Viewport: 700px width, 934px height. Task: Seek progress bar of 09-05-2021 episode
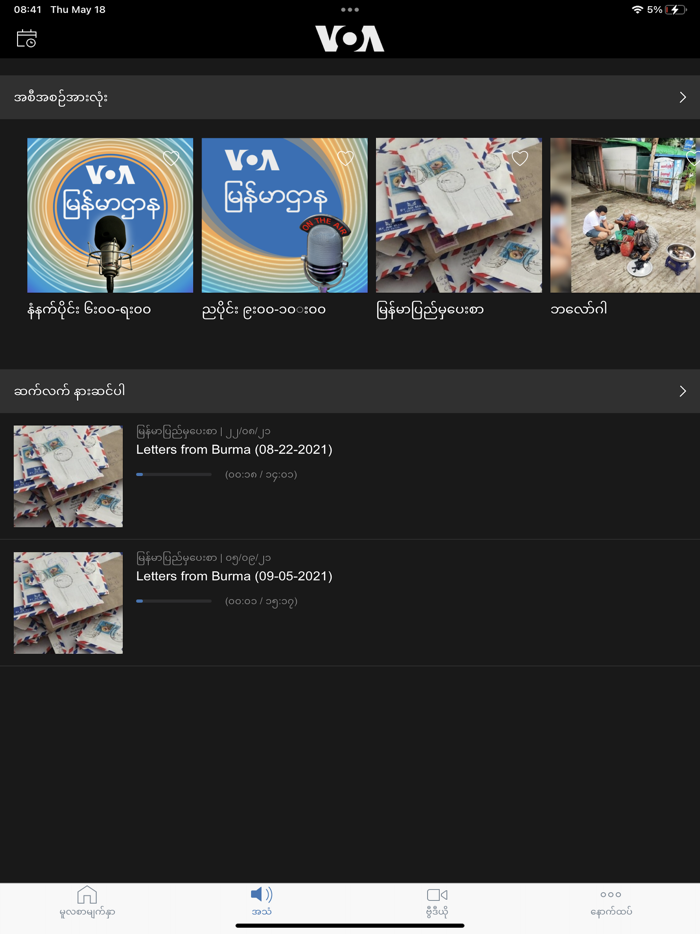coord(174,601)
